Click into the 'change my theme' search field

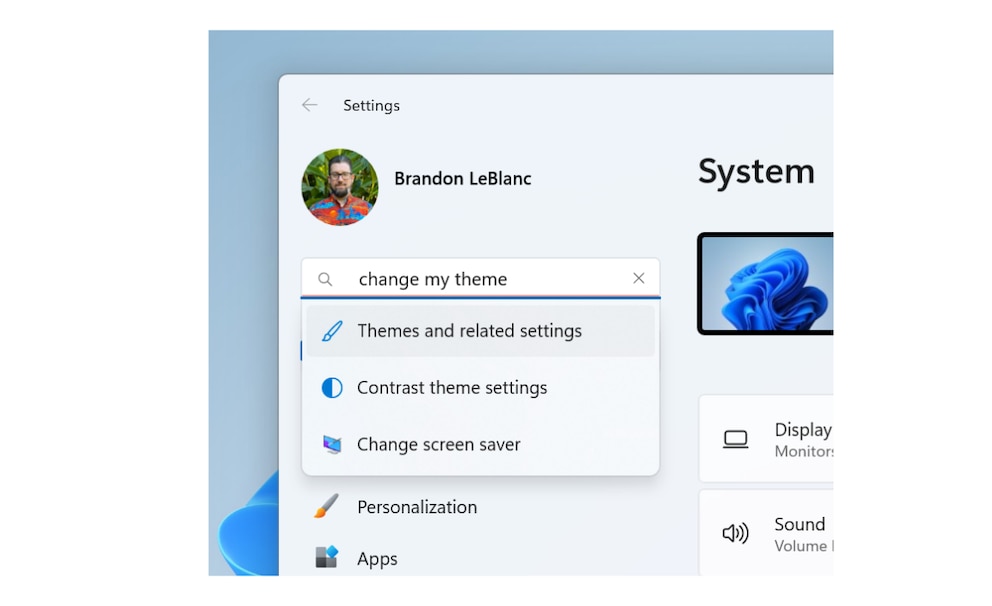(481, 278)
